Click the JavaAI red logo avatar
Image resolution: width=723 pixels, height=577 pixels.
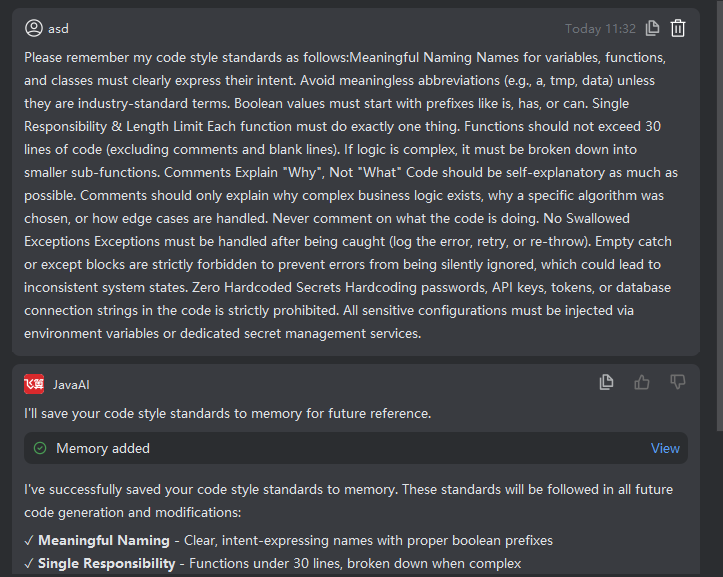34,384
